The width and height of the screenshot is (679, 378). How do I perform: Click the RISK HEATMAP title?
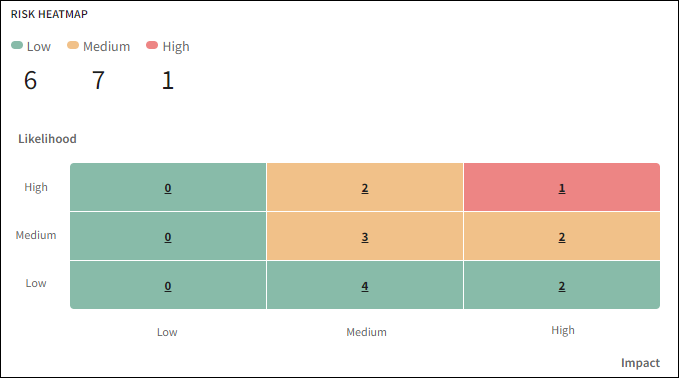click(x=49, y=14)
